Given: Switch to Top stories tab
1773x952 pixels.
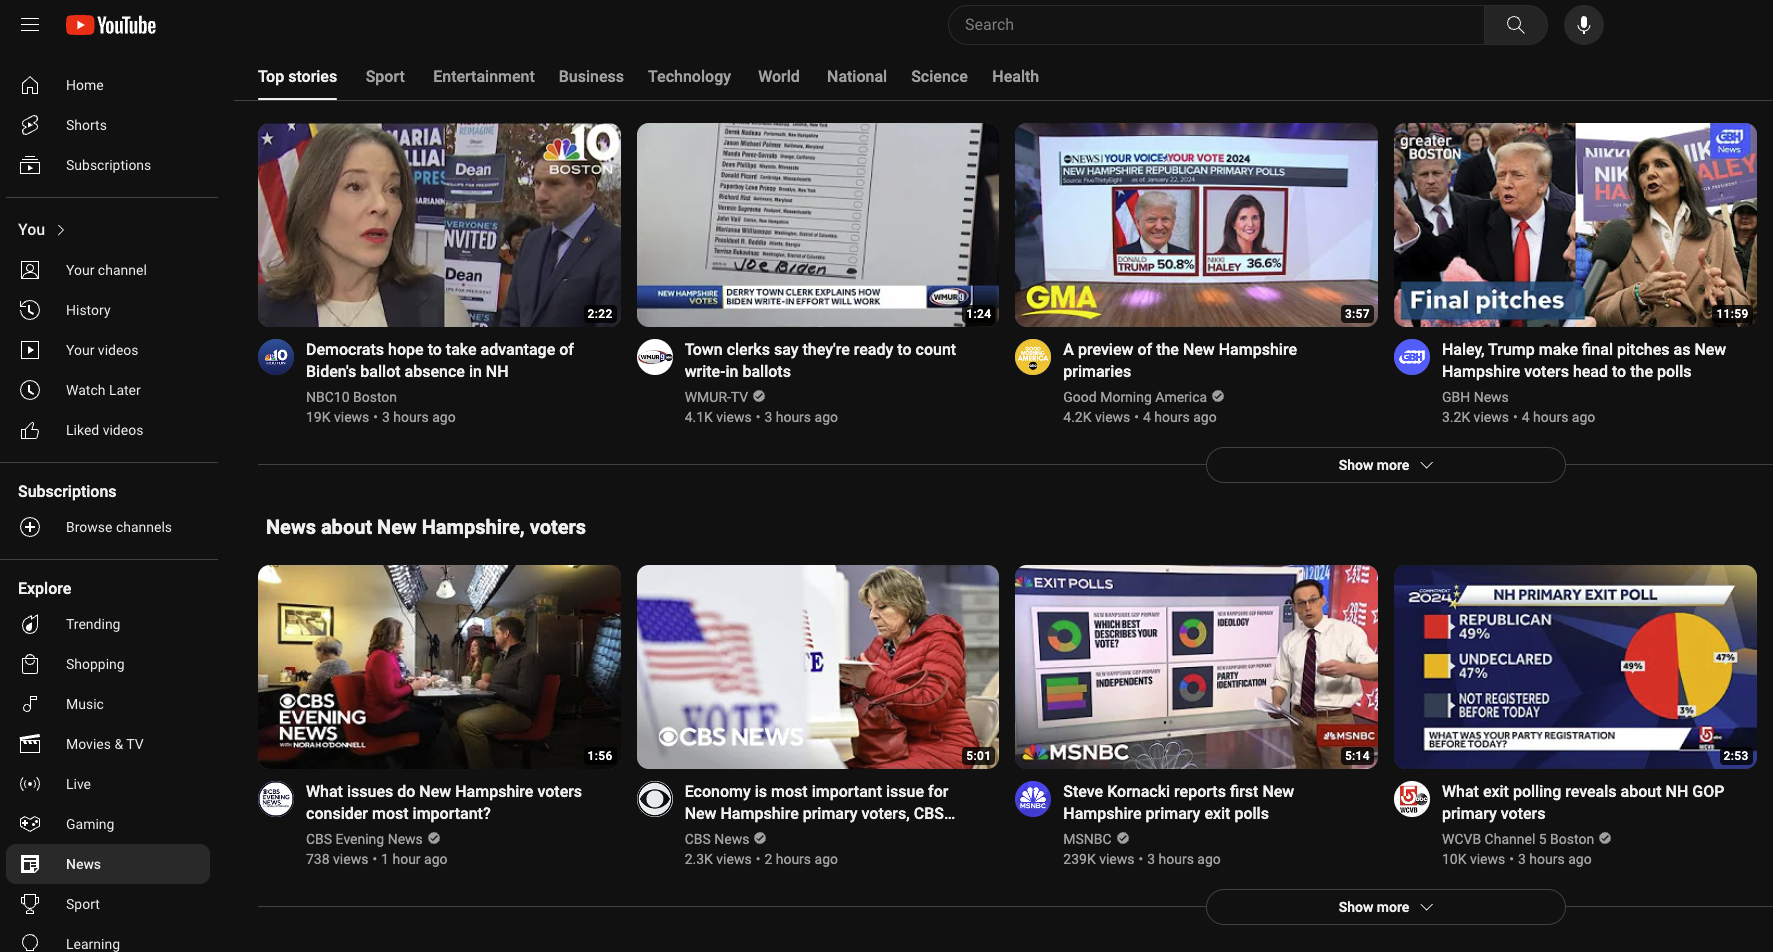Looking at the screenshot, I should (297, 77).
